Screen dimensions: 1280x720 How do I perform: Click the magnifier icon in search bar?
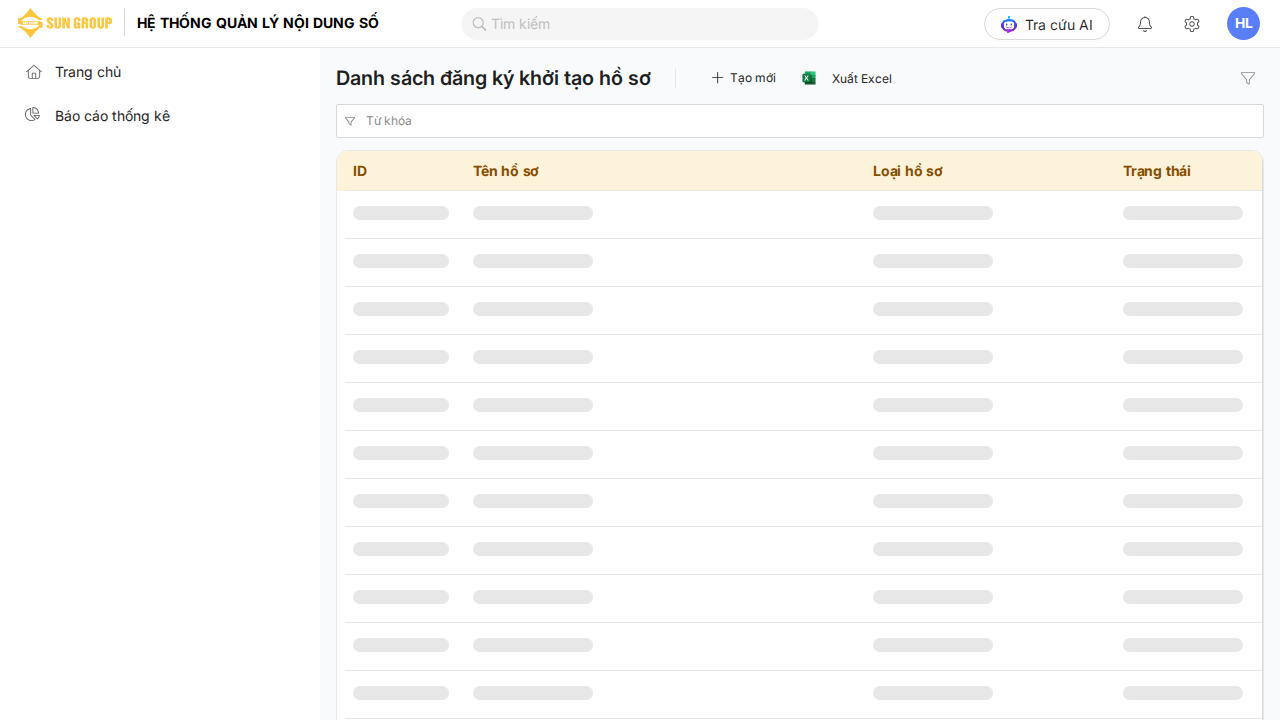tap(479, 24)
